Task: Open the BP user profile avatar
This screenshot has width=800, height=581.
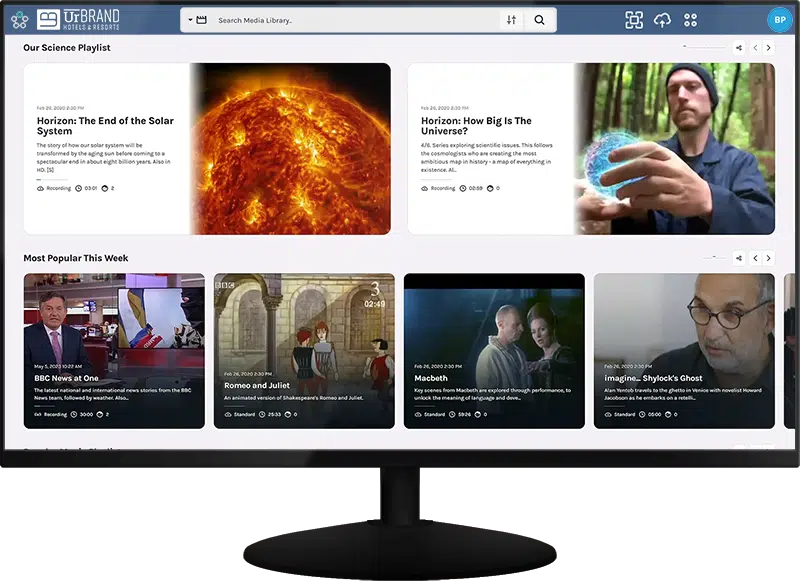Action: point(780,20)
